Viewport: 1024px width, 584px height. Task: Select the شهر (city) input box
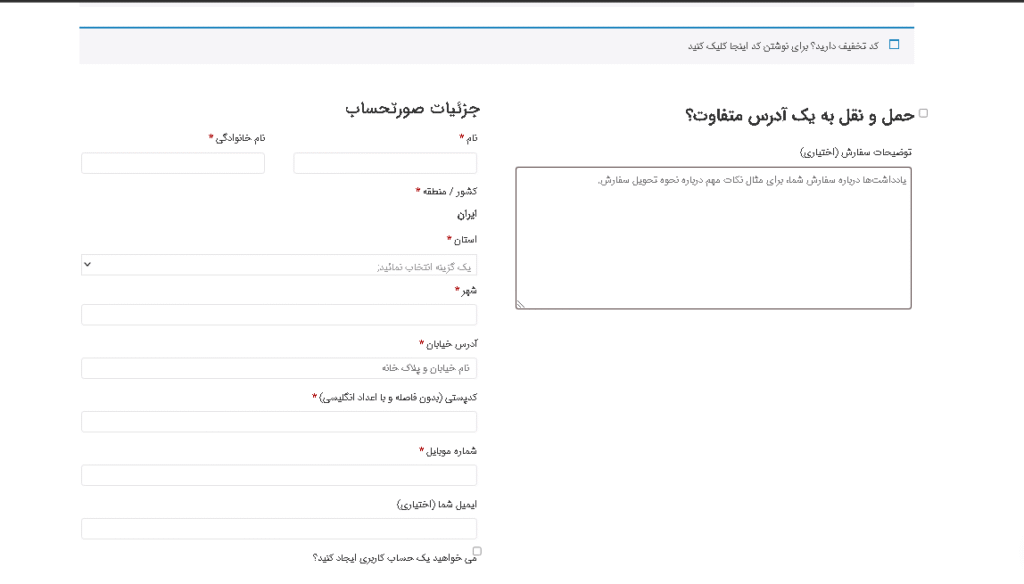tap(279, 314)
